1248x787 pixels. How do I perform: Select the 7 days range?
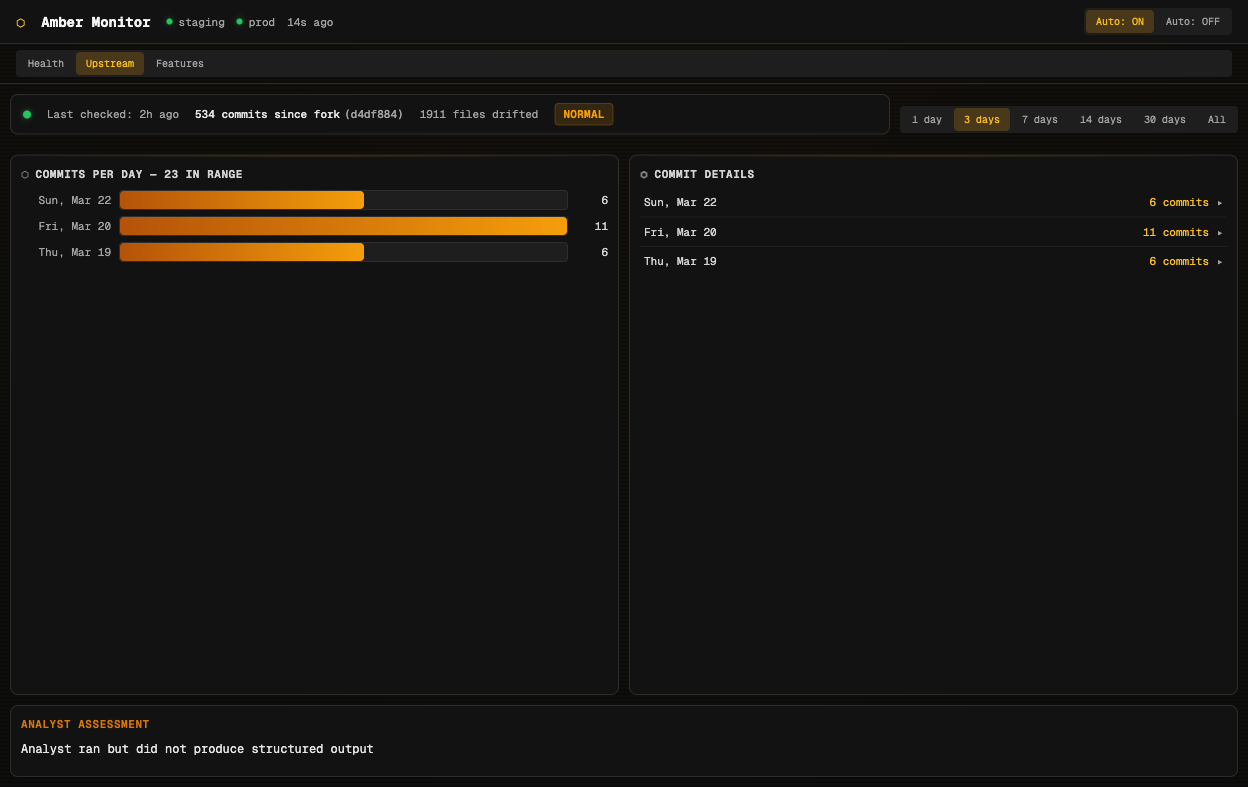tap(1040, 120)
